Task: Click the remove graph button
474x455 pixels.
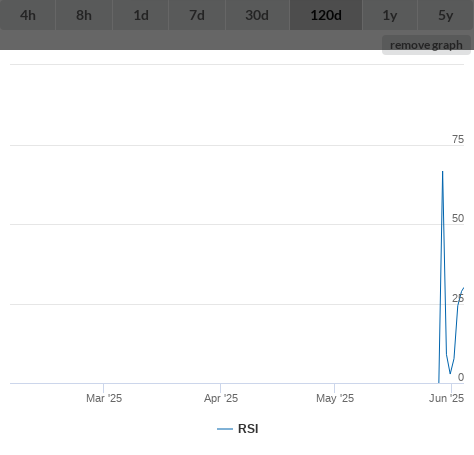Action: [x=426, y=45]
